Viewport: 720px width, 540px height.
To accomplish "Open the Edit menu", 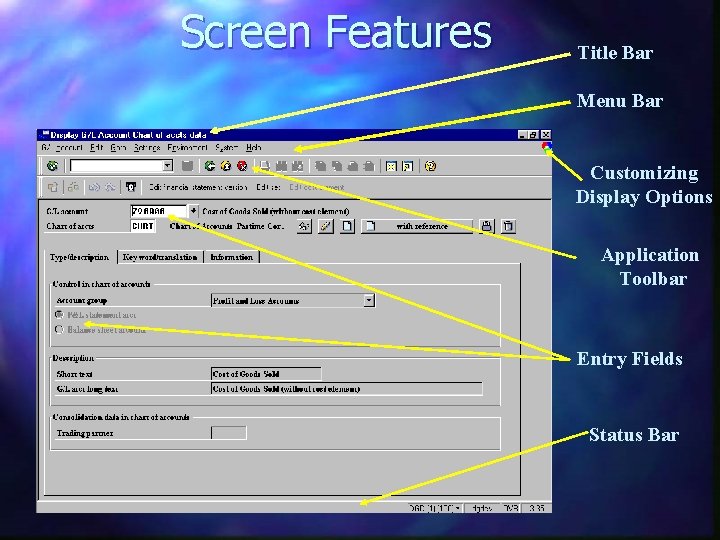I will tap(96, 147).
